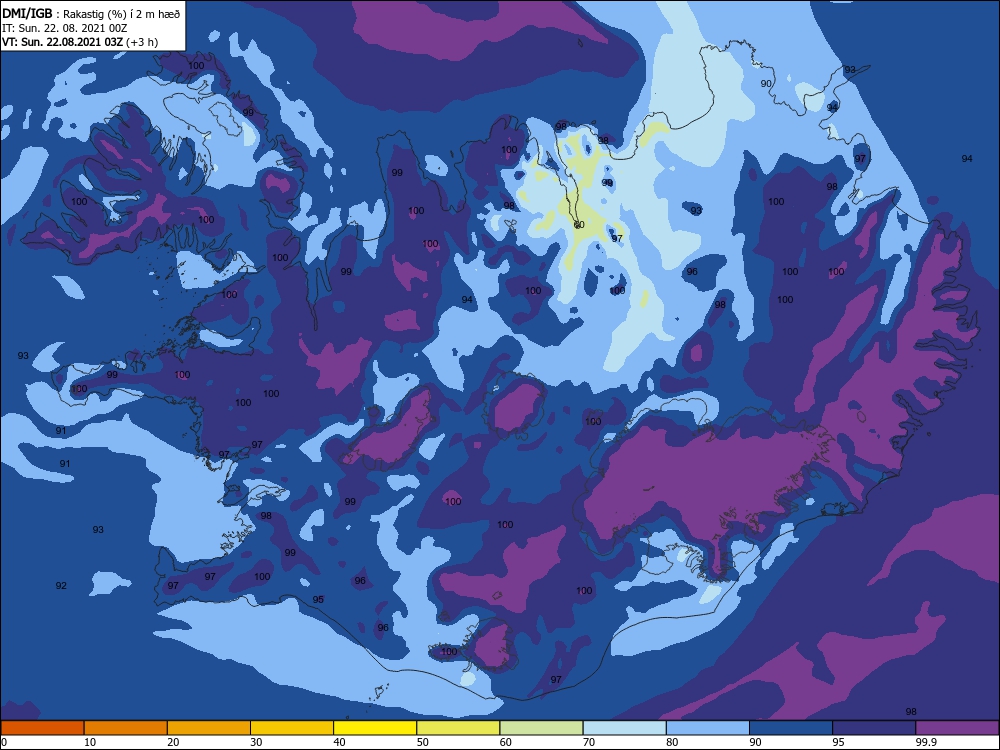The height and width of the screenshot is (750, 1000).
Task: Click the dark orange 0–10 legend swatch
Action: pos(42,728)
